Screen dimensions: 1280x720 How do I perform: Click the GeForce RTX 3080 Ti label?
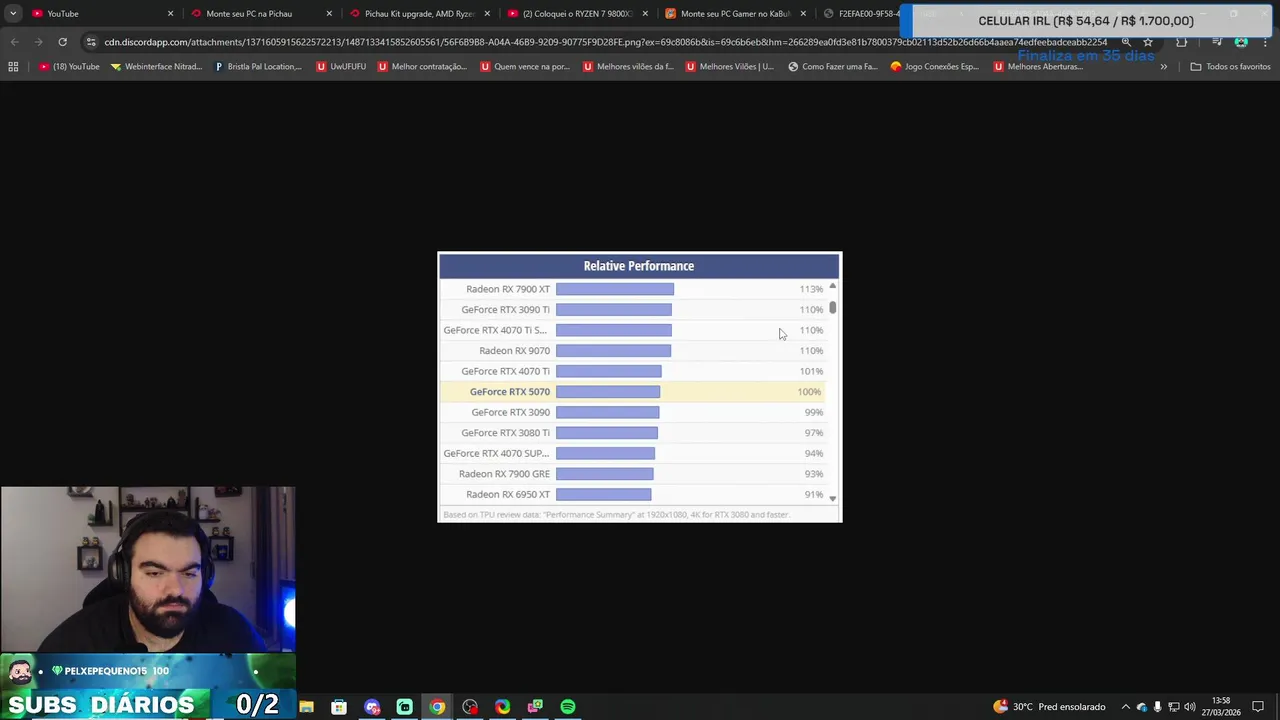(505, 433)
